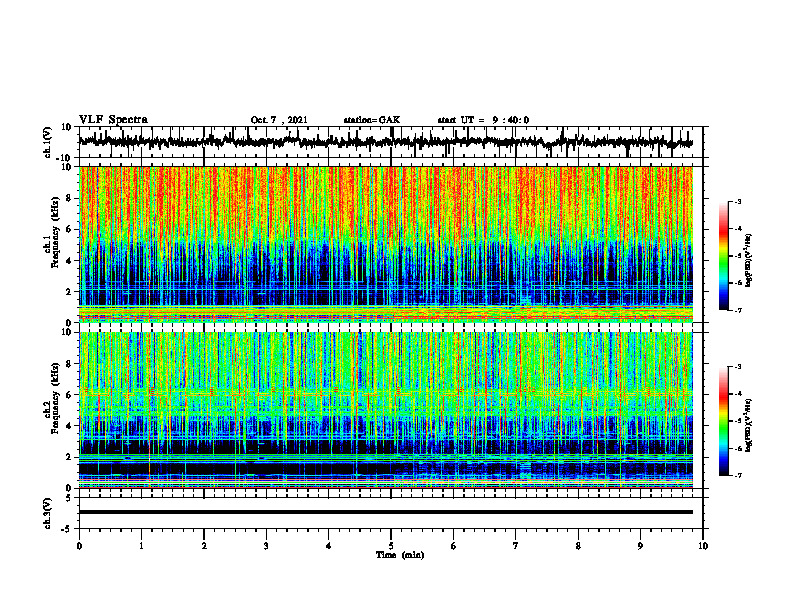
Task: Click inside the ch.1 spectrogram panel
Action: coord(385,244)
